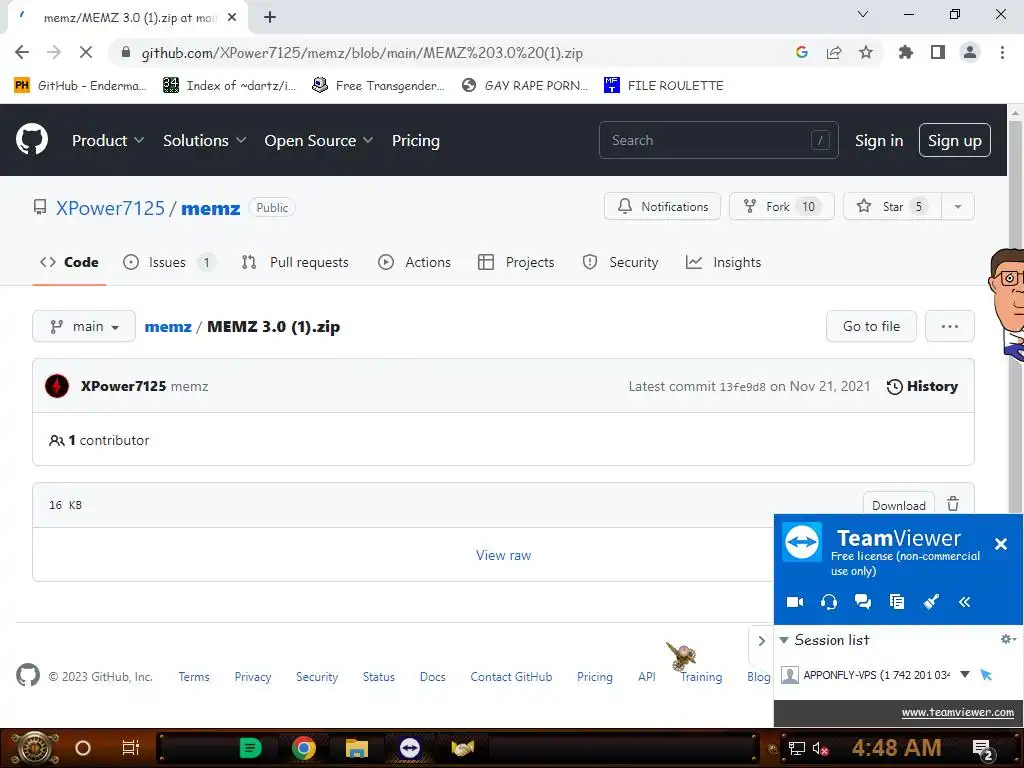Open Chrome tab search chevron
The image size is (1024, 768).
click(863, 14)
